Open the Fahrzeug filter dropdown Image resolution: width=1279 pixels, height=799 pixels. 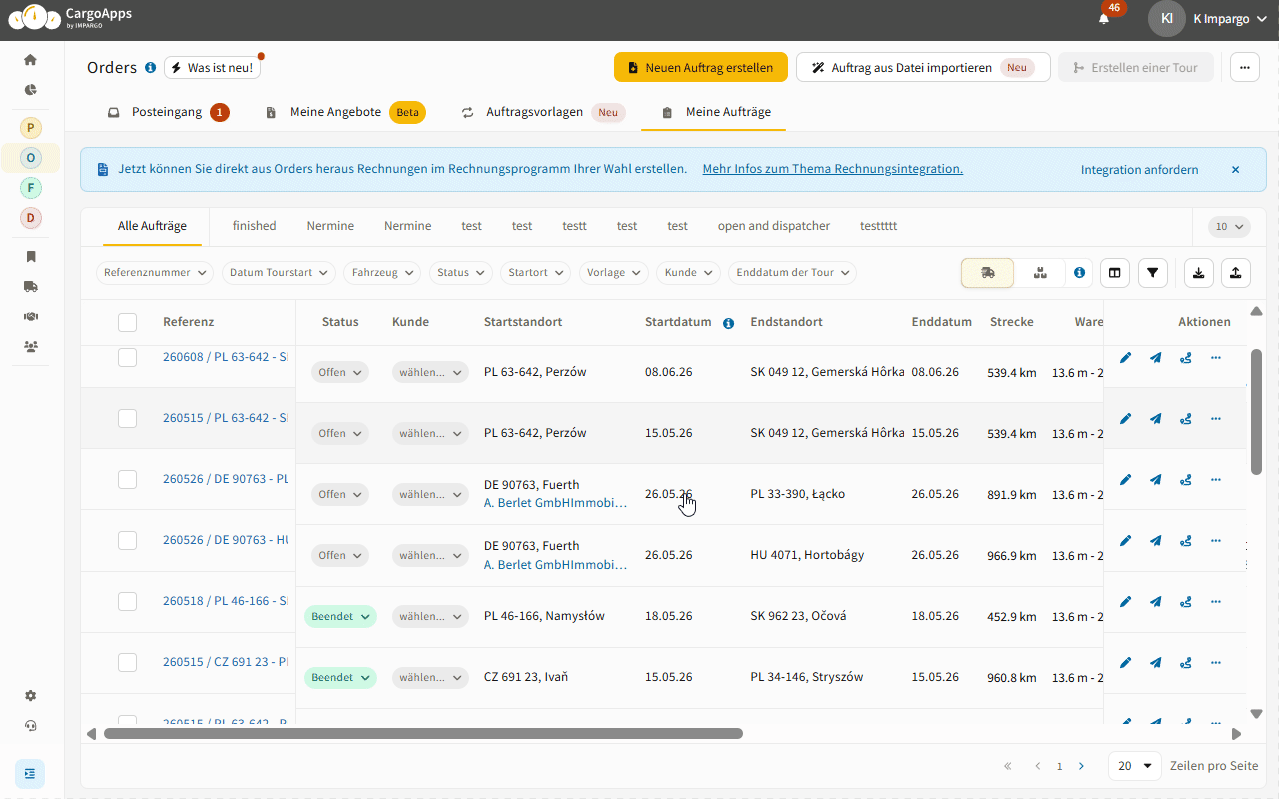pyautogui.click(x=382, y=273)
